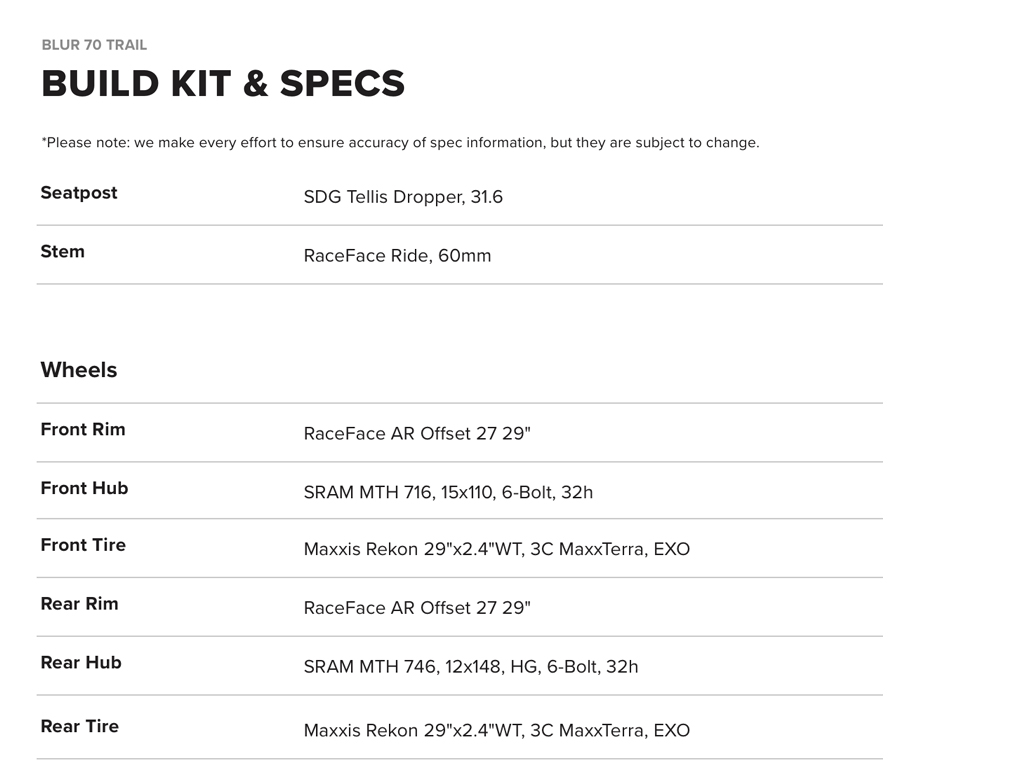Click the RaceFace Ride, 60mm value
Viewport: 1024px width, 768px height.
pyautogui.click(x=397, y=256)
